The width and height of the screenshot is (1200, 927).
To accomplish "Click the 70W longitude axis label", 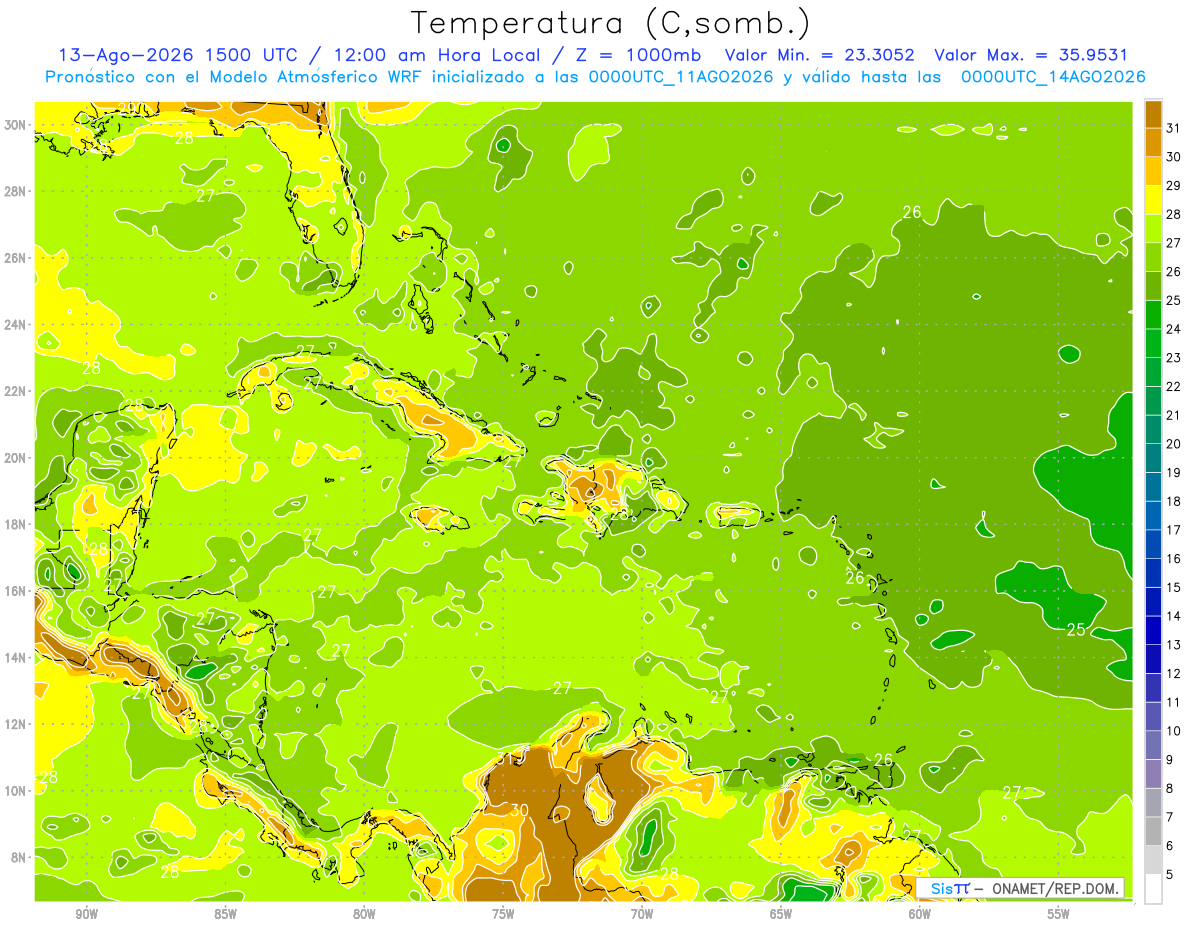I will point(642,914).
